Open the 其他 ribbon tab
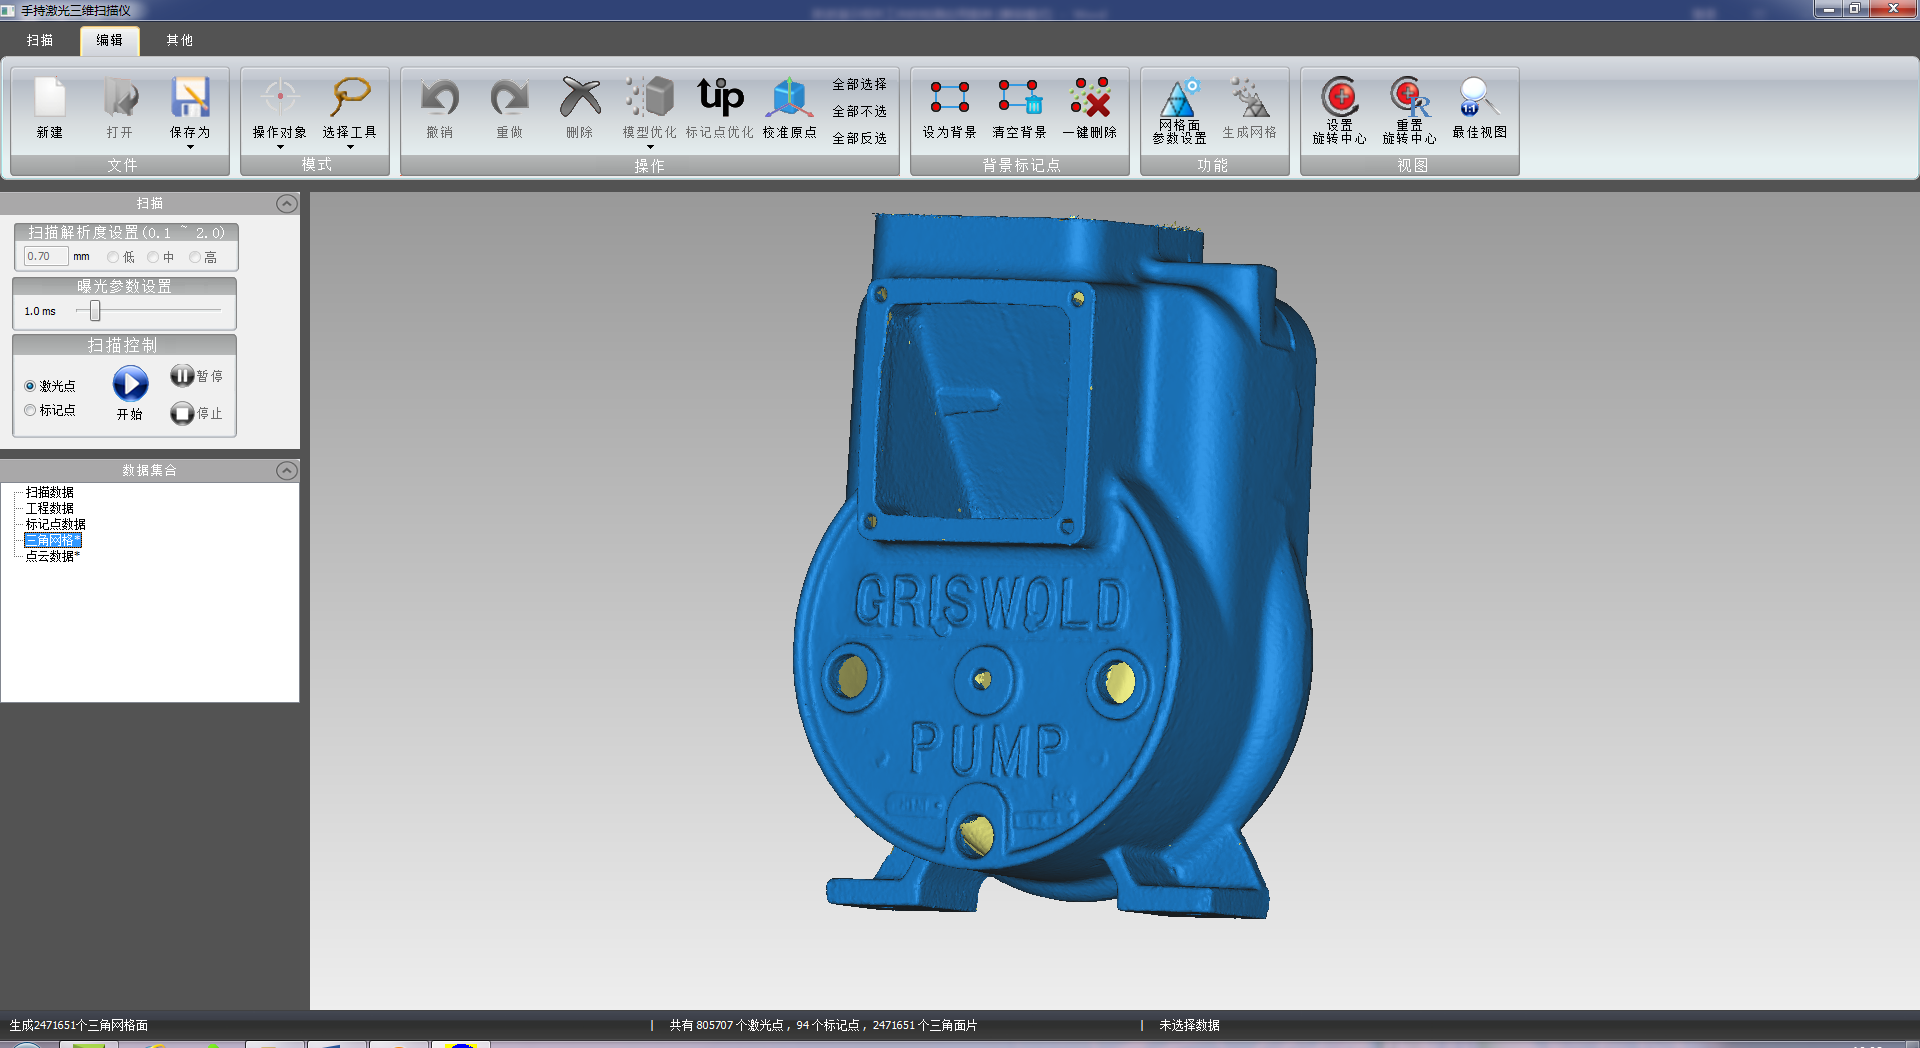The image size is (1920, 1048). coord(180,40)
